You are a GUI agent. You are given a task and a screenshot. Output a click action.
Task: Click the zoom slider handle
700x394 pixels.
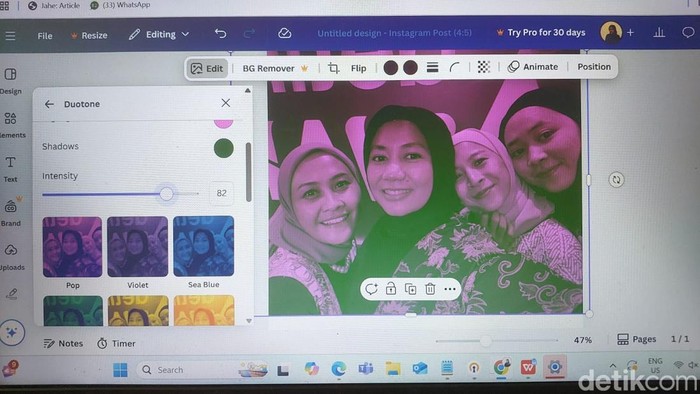486,341
